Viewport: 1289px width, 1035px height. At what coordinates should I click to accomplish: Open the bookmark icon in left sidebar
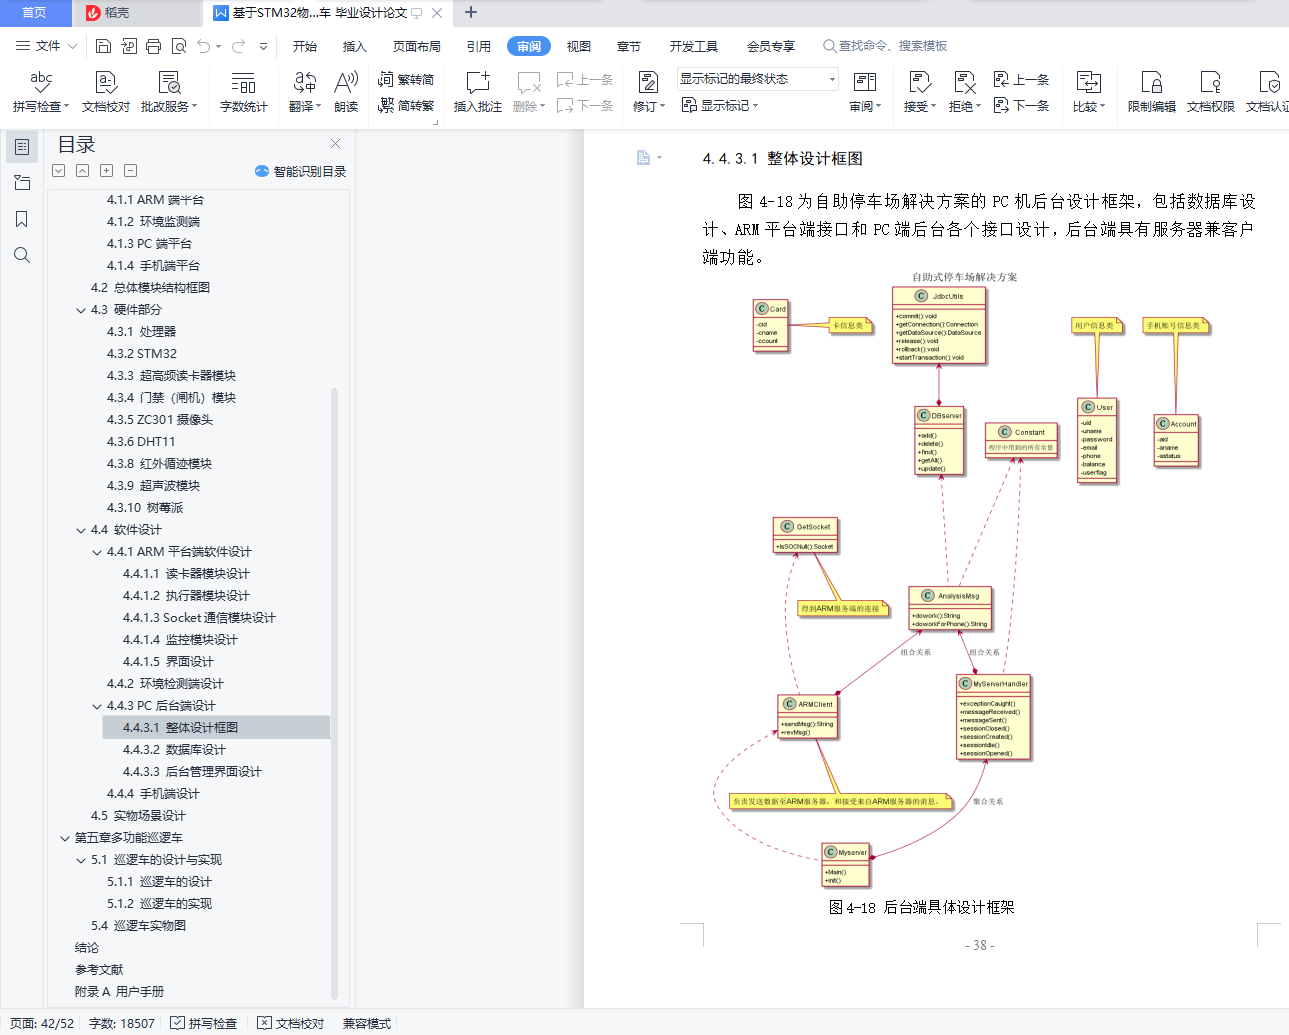tap(22, 219)
